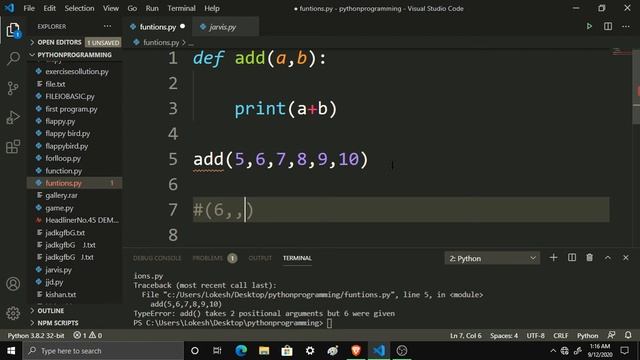Change line ending via CRLF status item
Screen dimensions: 640x360
coord(560,336)
